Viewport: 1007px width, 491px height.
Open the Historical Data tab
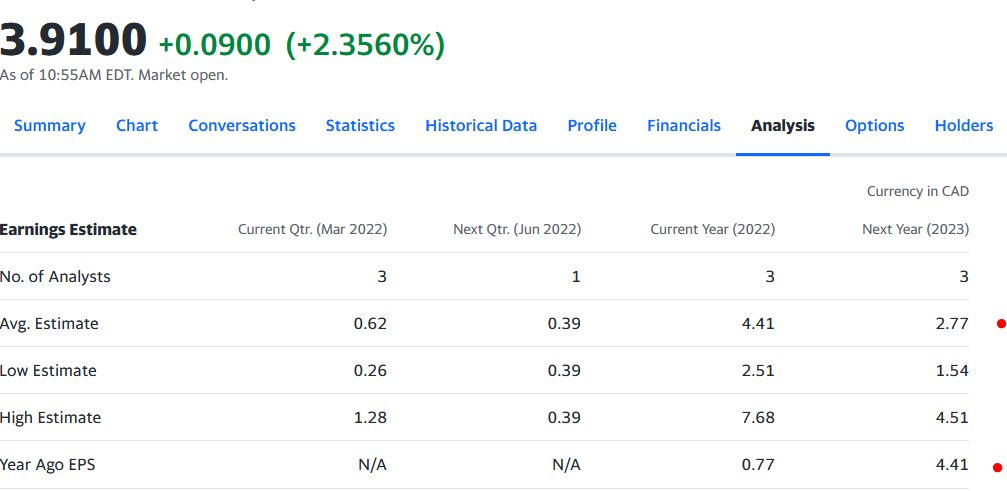(481, 125)
